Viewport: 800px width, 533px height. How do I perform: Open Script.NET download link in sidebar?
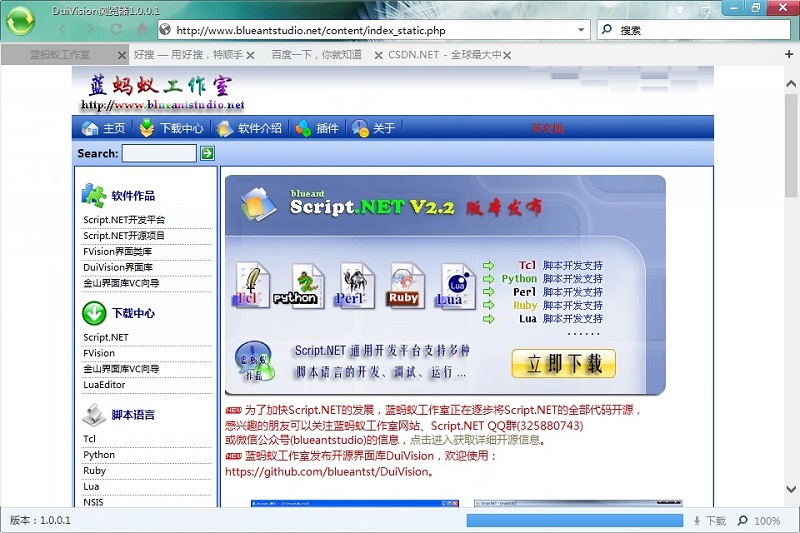pyautogui.click(x=106, y=337)
